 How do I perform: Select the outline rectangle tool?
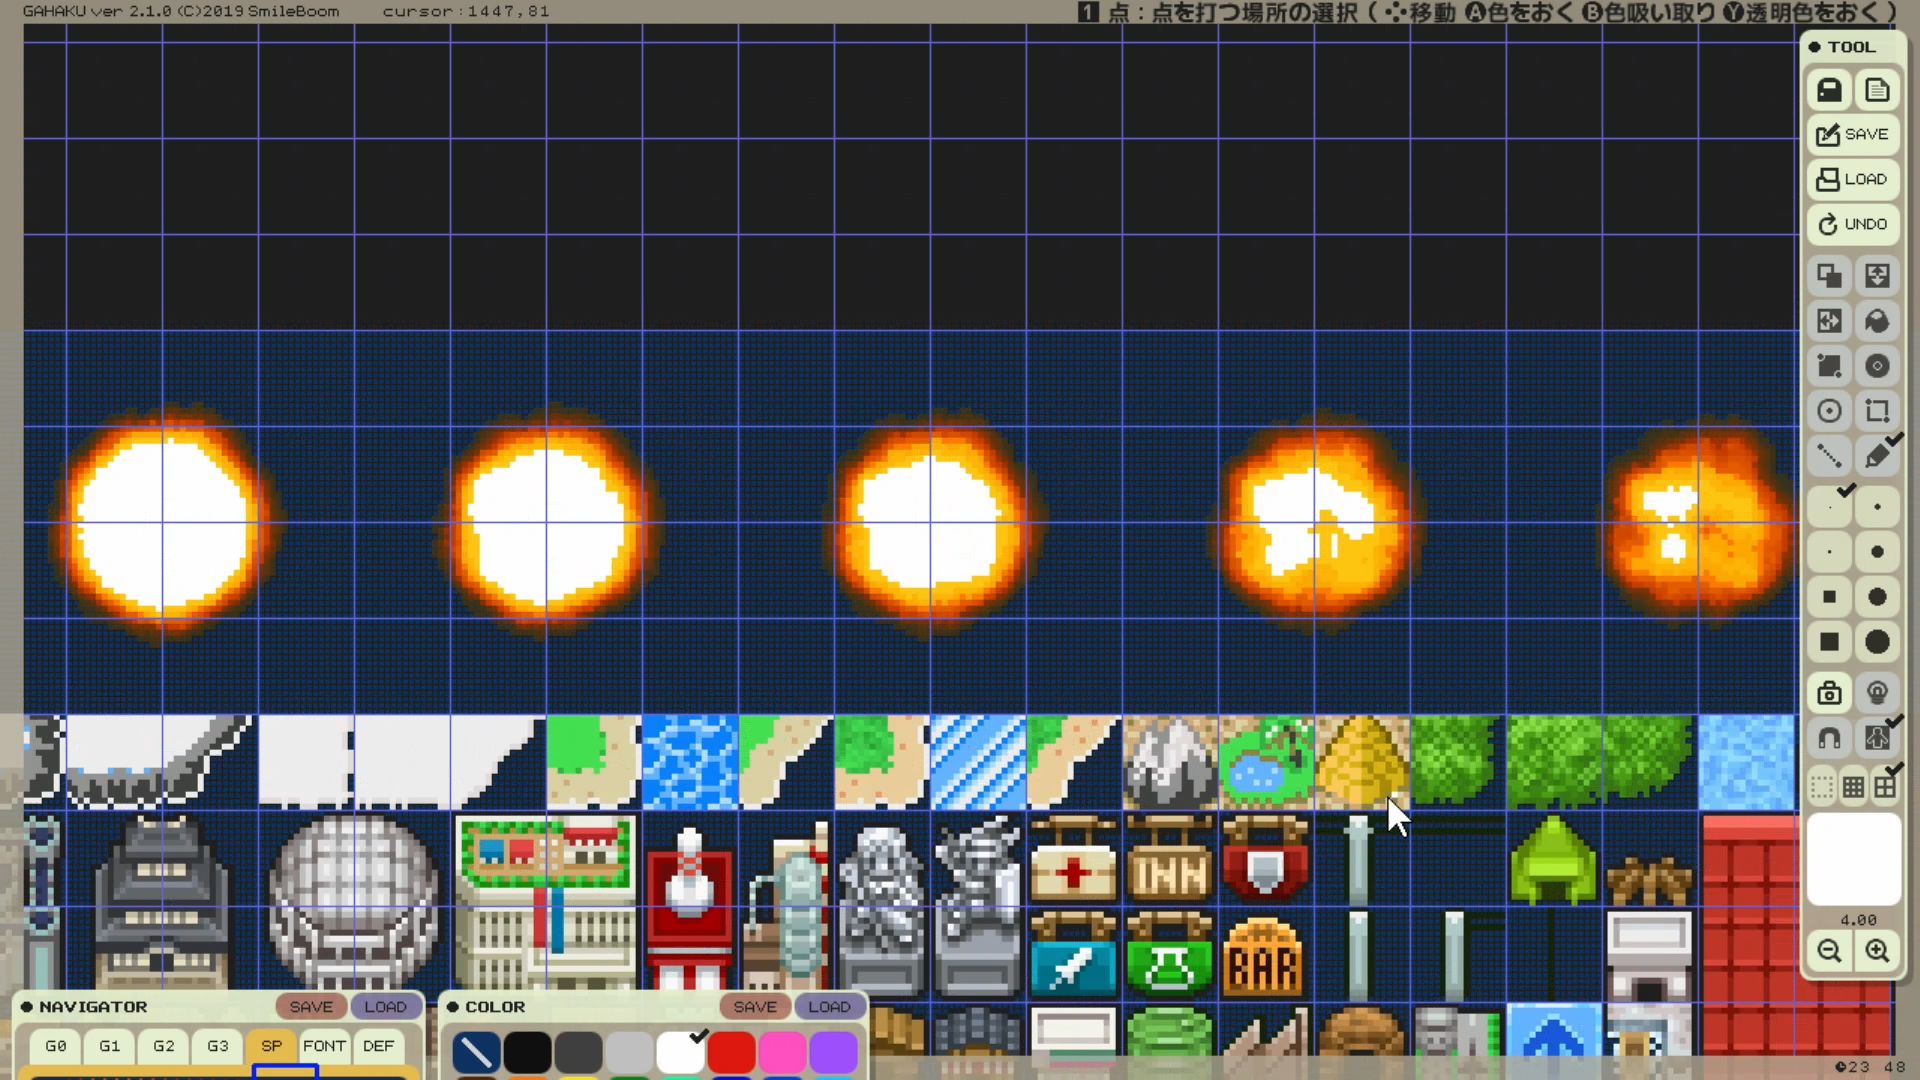coord(1877,411)
